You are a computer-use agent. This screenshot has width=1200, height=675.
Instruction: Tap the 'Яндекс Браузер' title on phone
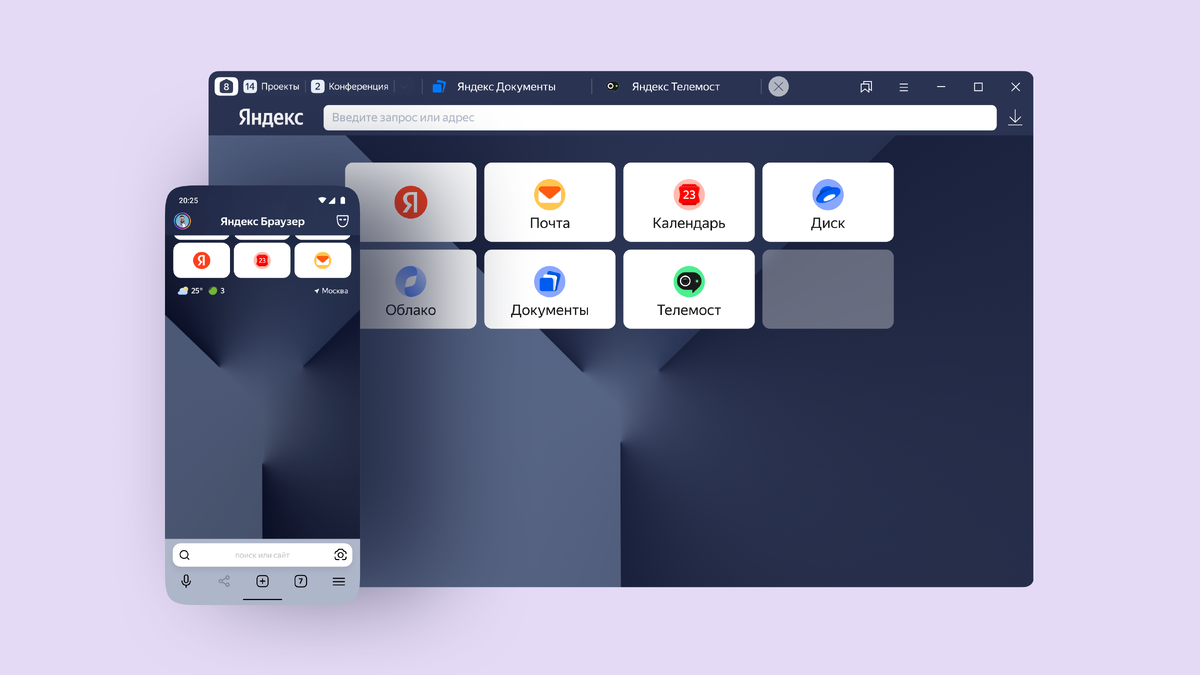coord(262,221)
